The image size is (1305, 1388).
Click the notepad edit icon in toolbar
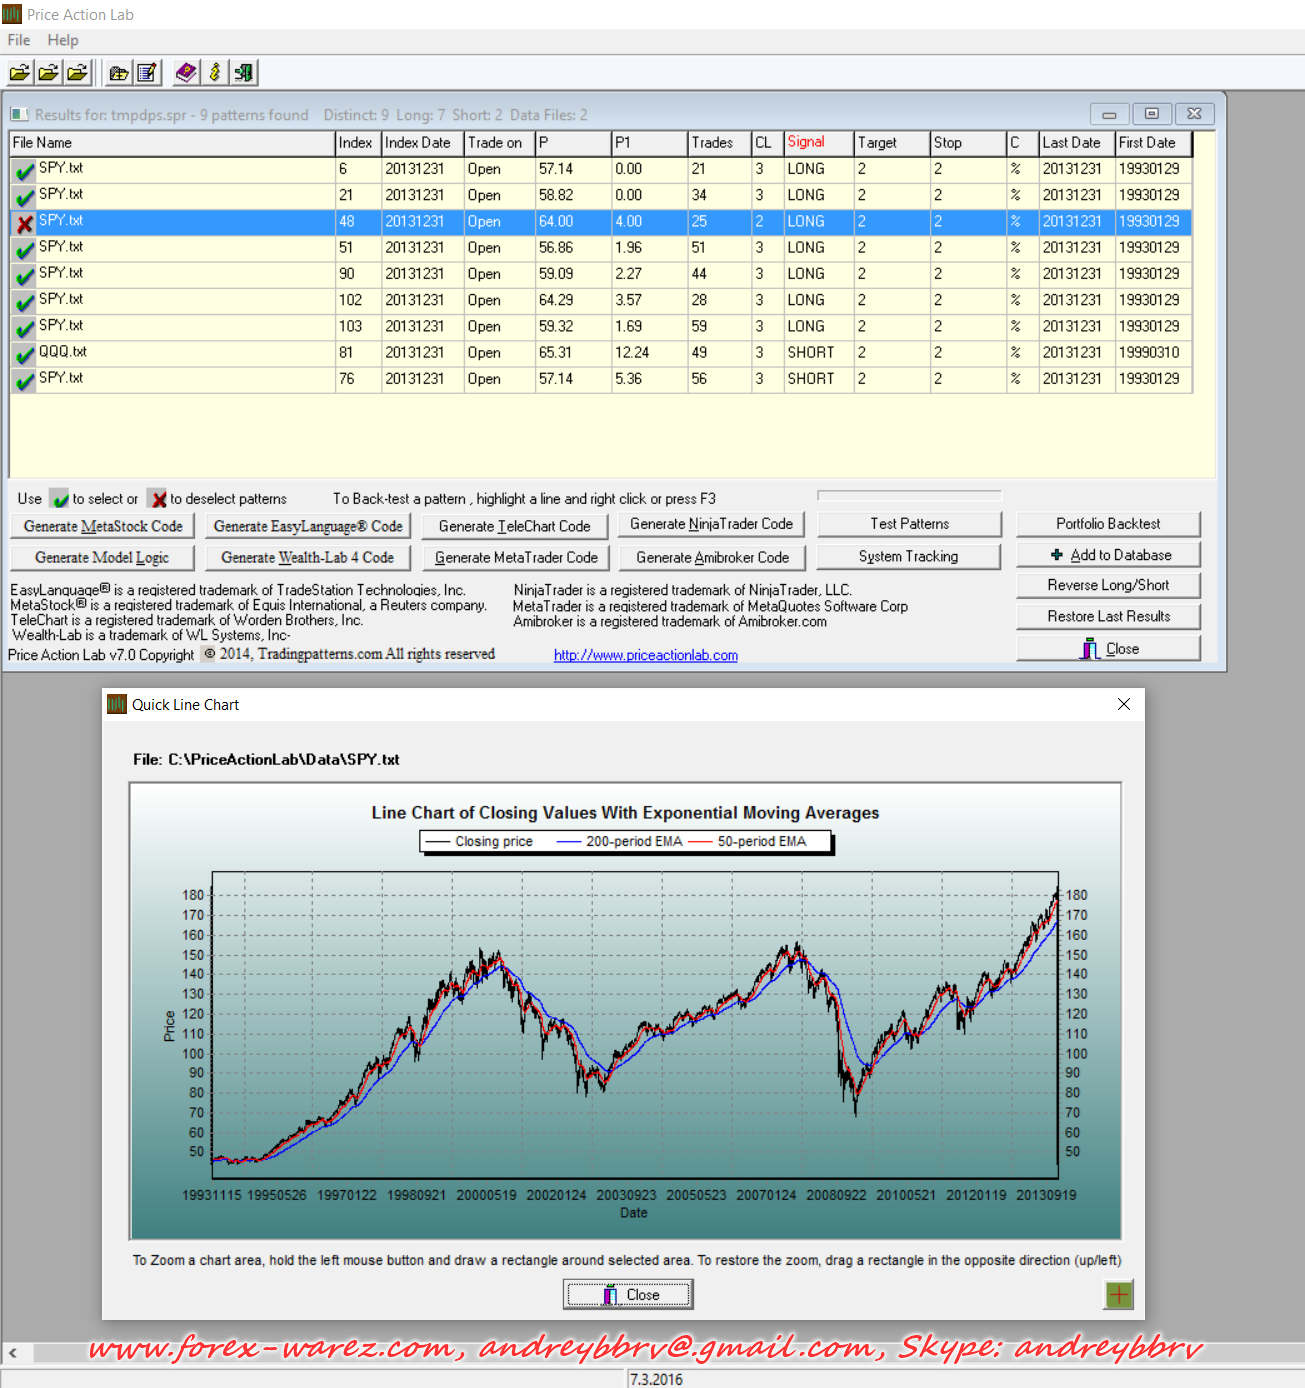click(x=147, y=73)
